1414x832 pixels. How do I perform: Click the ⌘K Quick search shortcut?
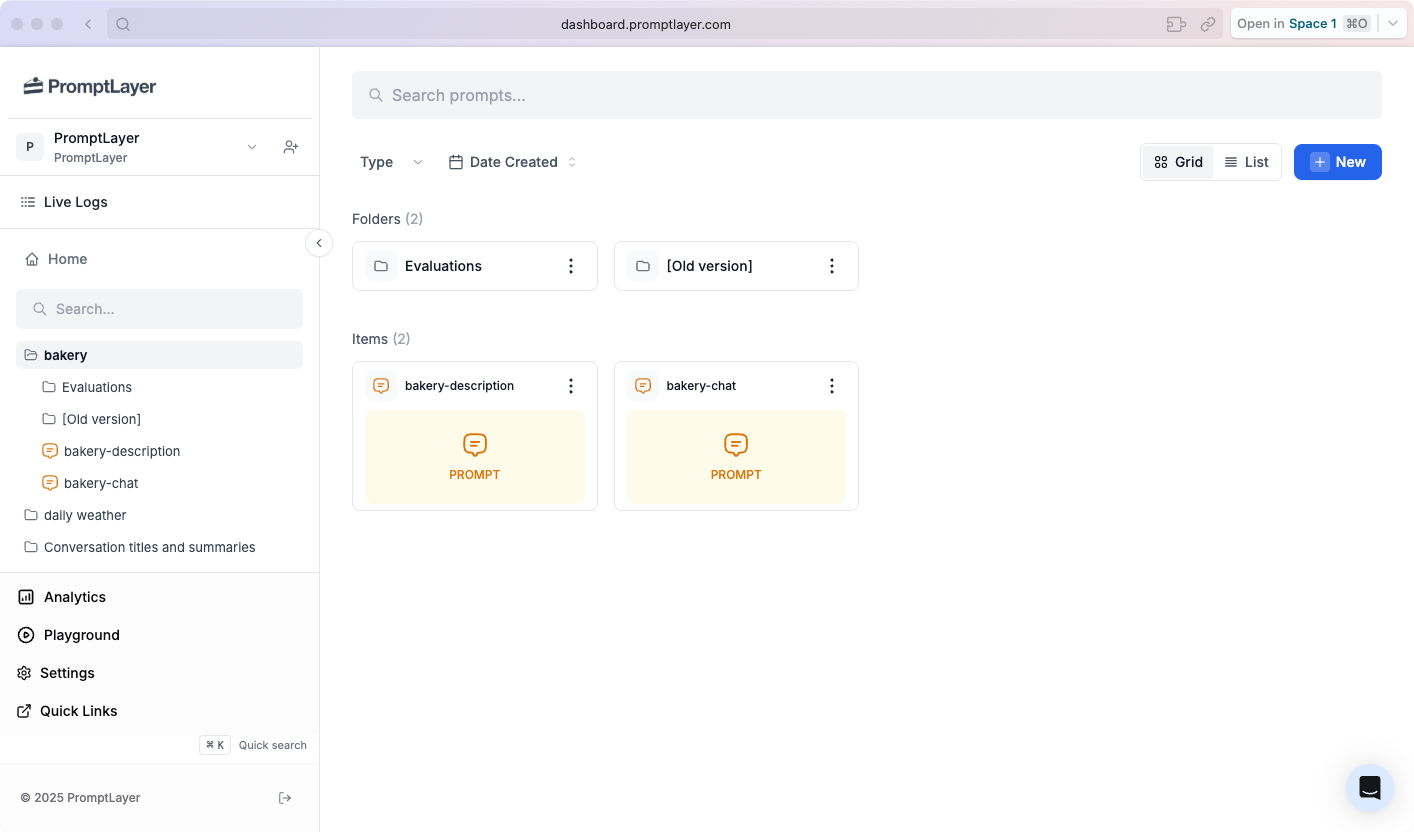254,745
